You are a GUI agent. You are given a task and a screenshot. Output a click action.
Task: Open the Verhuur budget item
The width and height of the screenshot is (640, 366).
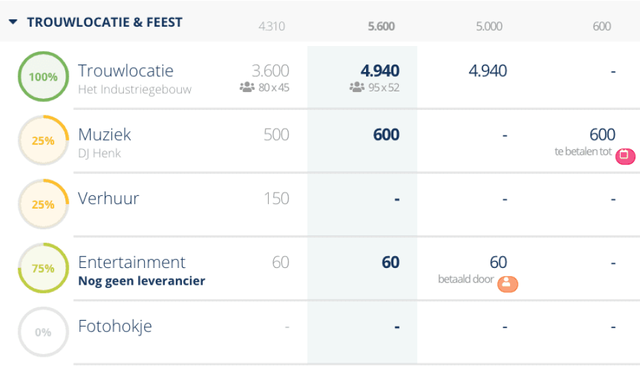pos(109,199)
